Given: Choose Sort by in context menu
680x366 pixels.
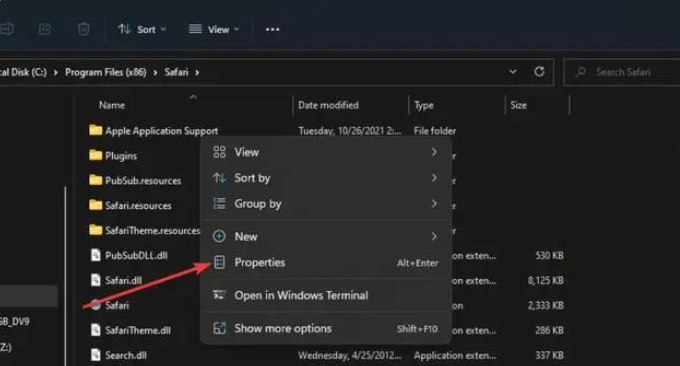Looking at the screenshot, I should click(x=325, y=178).
